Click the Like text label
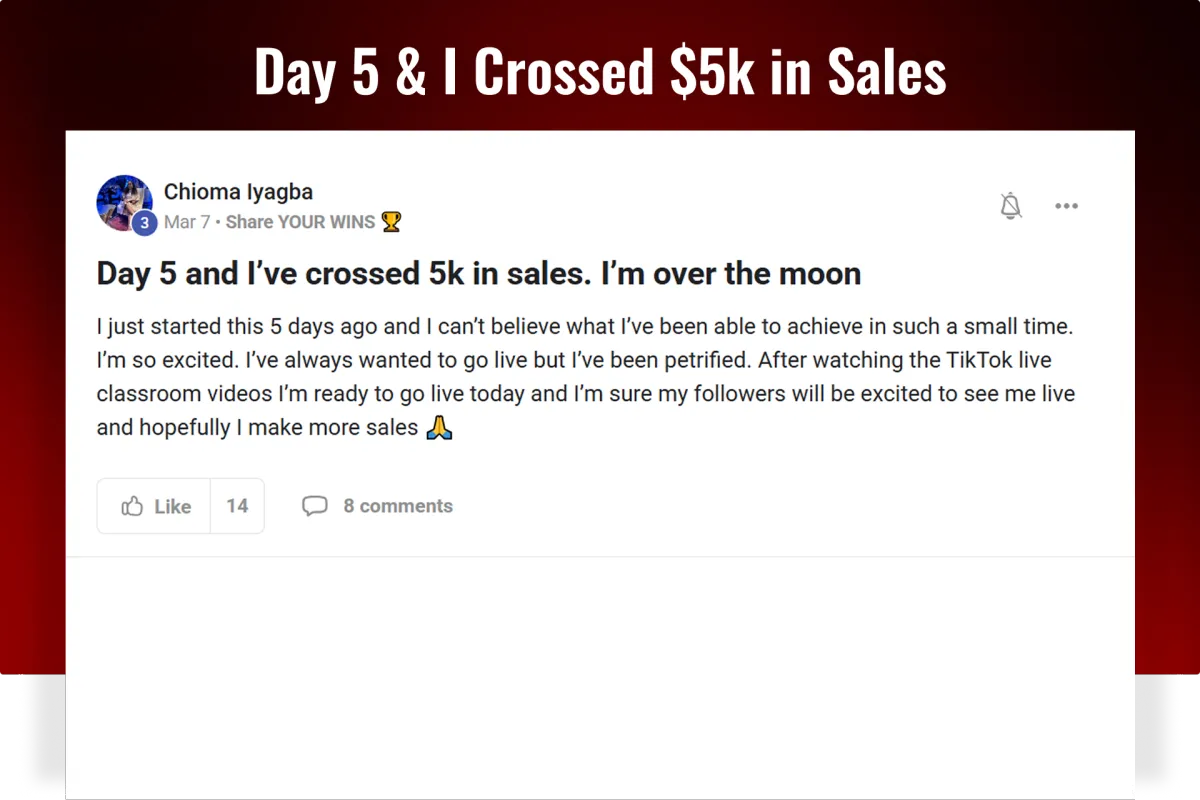The image size is (1200, 800). coord(172,507)
